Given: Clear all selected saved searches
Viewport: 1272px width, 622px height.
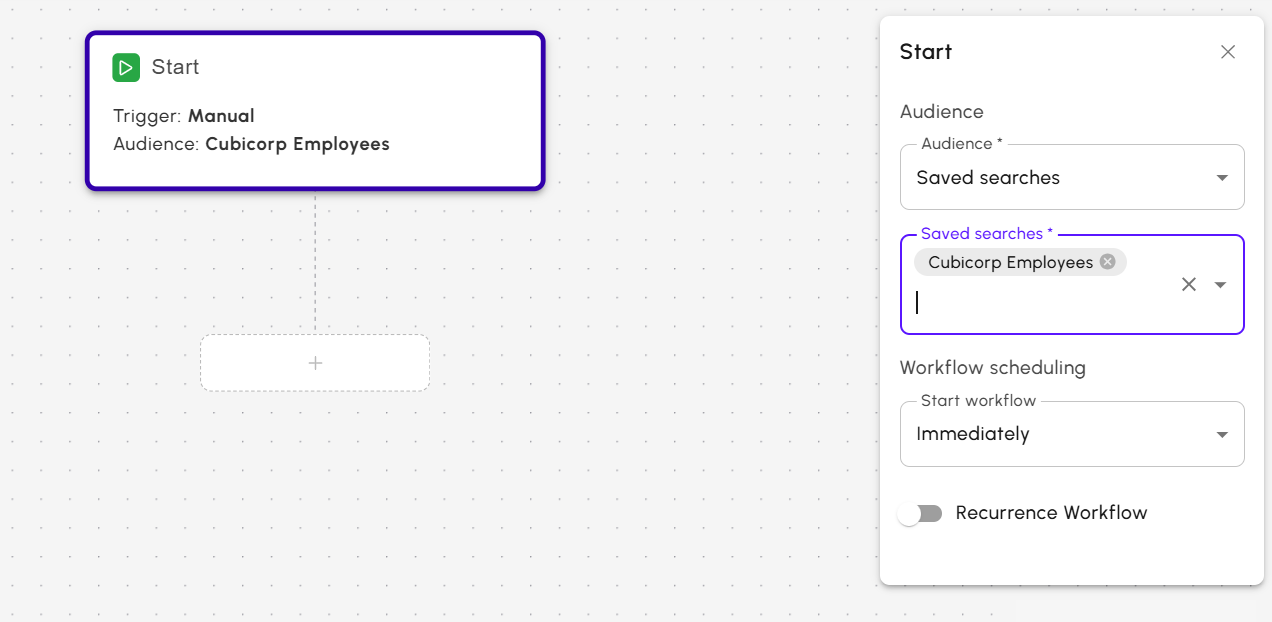Looking at the screenshot, I should [x=1188, y=284].
